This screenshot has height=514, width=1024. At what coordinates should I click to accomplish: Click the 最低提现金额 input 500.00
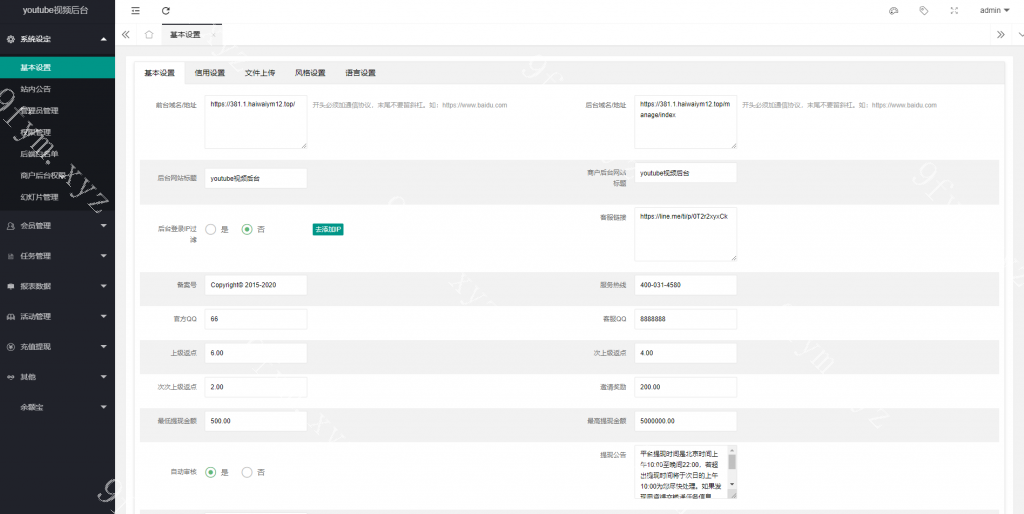[x=256, y=421]
